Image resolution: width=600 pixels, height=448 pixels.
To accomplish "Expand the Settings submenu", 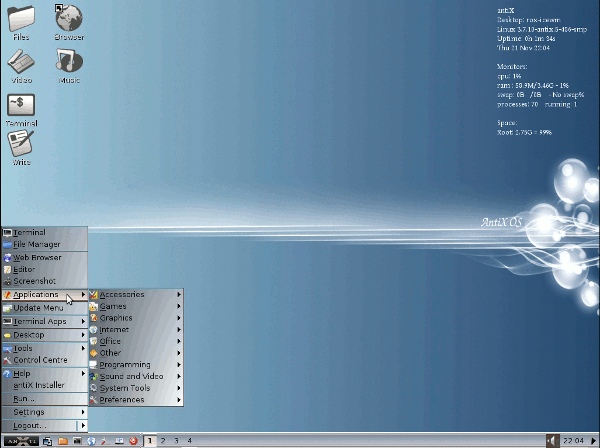I will (x=45, y=412).
